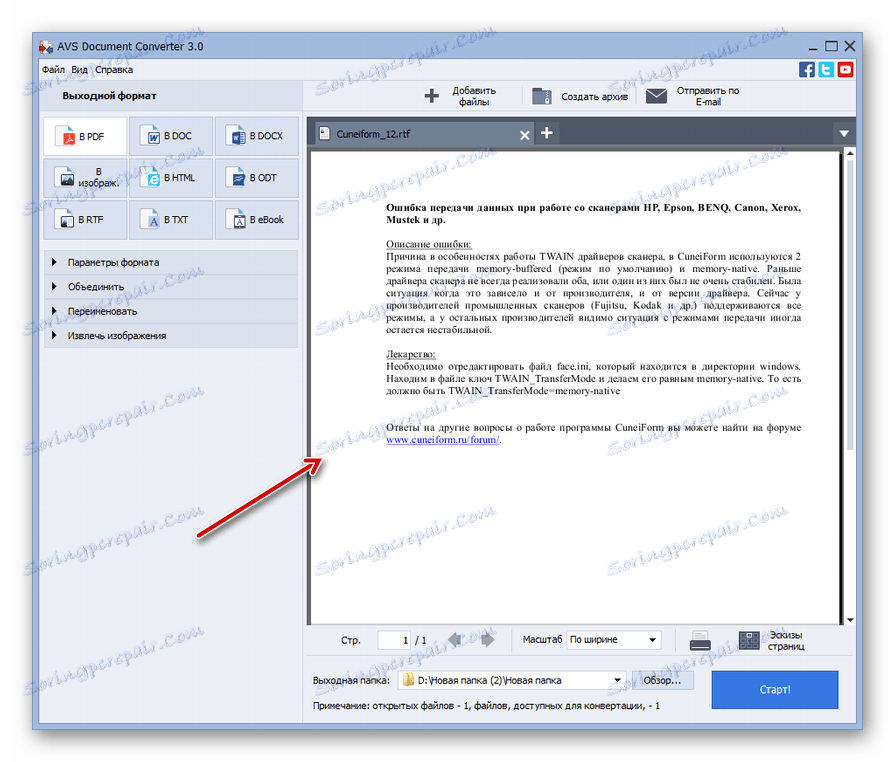Browse for an output folder

pos(662,680)
